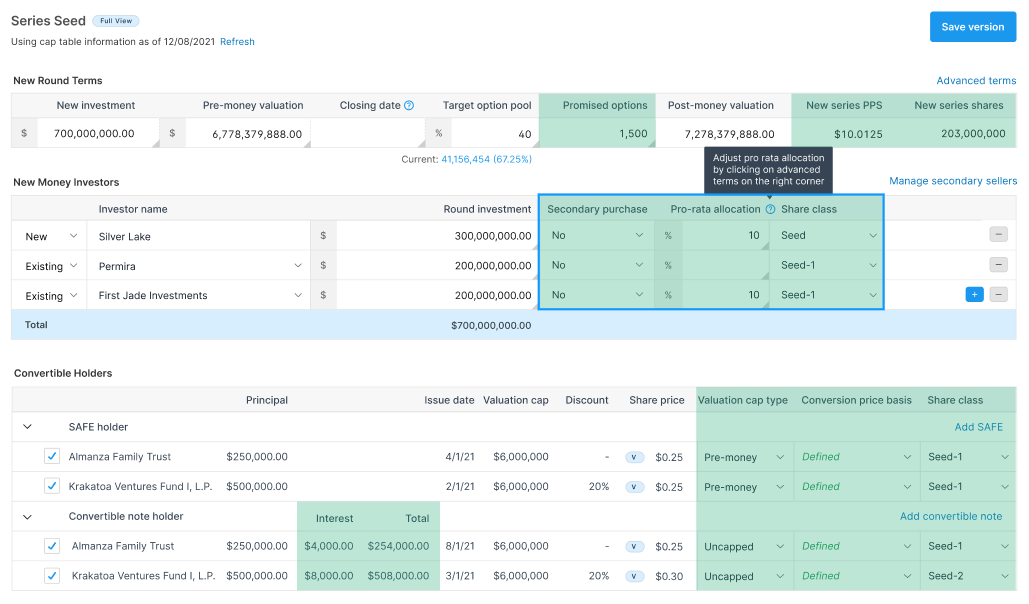Edit First Jade round investment amount

click(437, 295)
